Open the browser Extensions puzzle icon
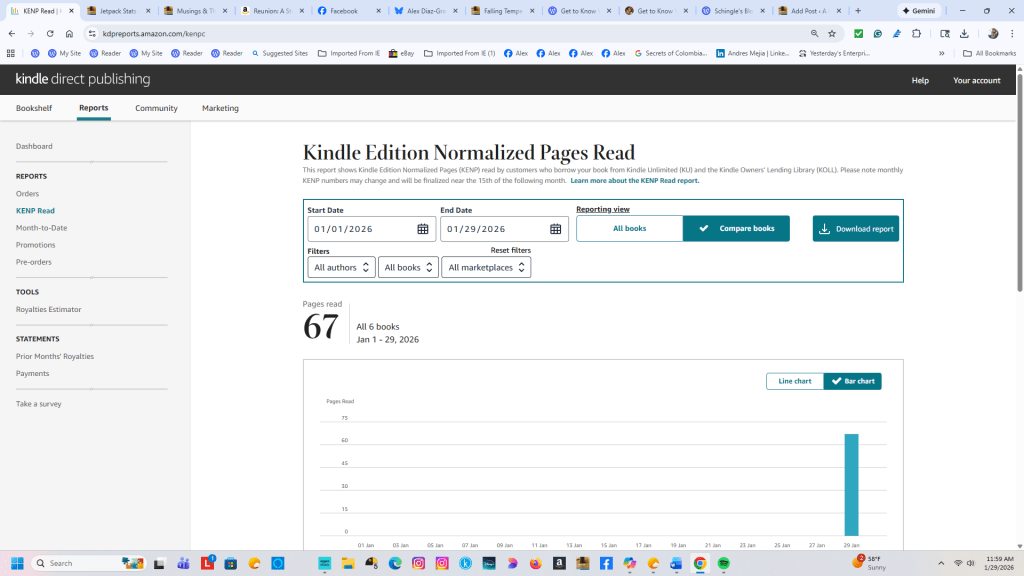1024x576 pixels. 916,33
